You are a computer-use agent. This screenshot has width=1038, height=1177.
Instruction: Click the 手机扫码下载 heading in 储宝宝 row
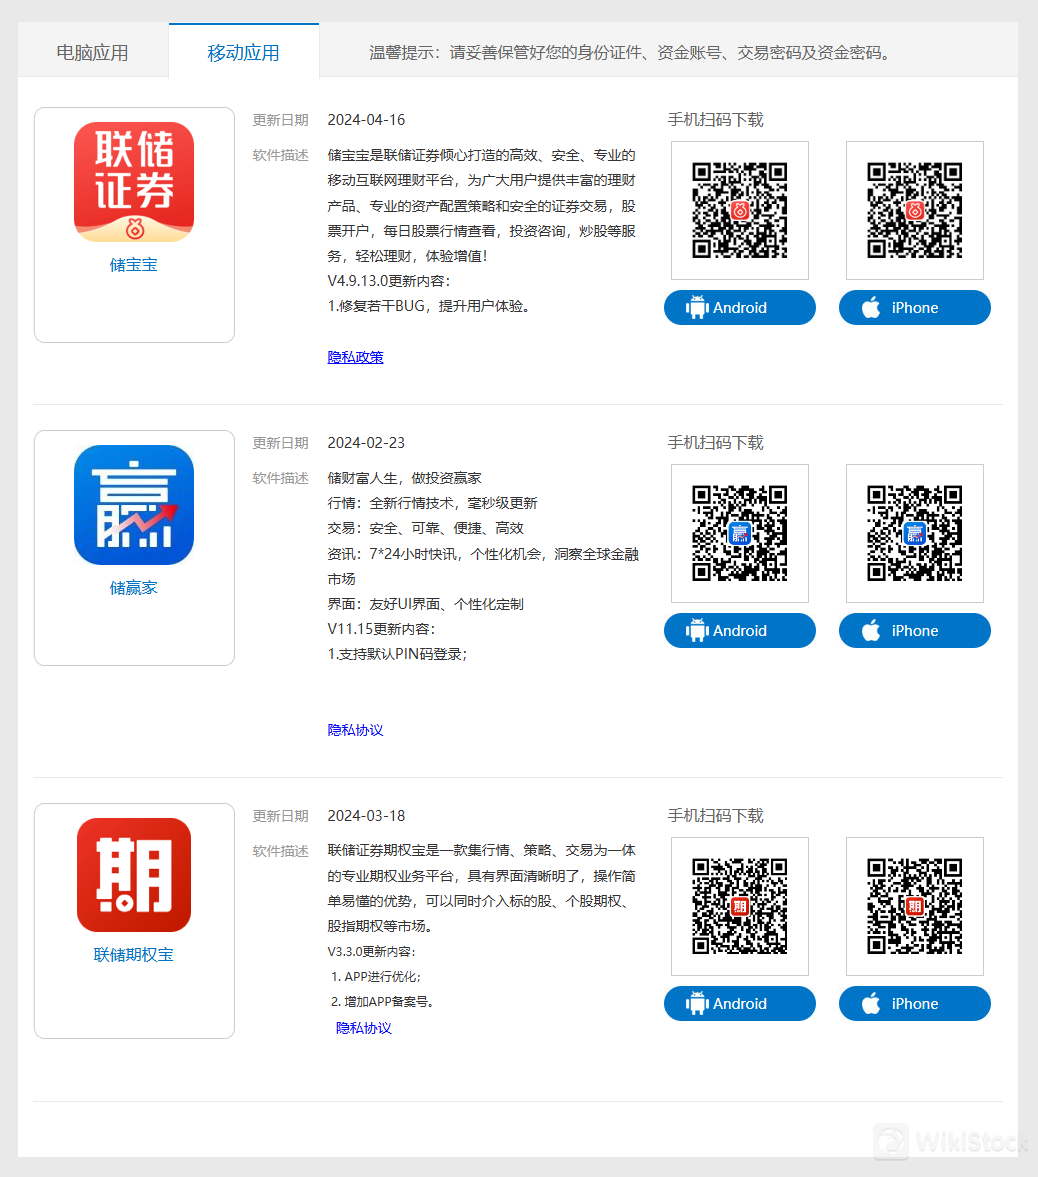715,120
